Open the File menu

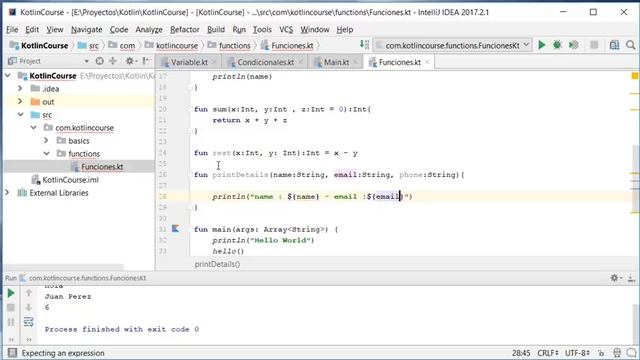tap(12, 29)
